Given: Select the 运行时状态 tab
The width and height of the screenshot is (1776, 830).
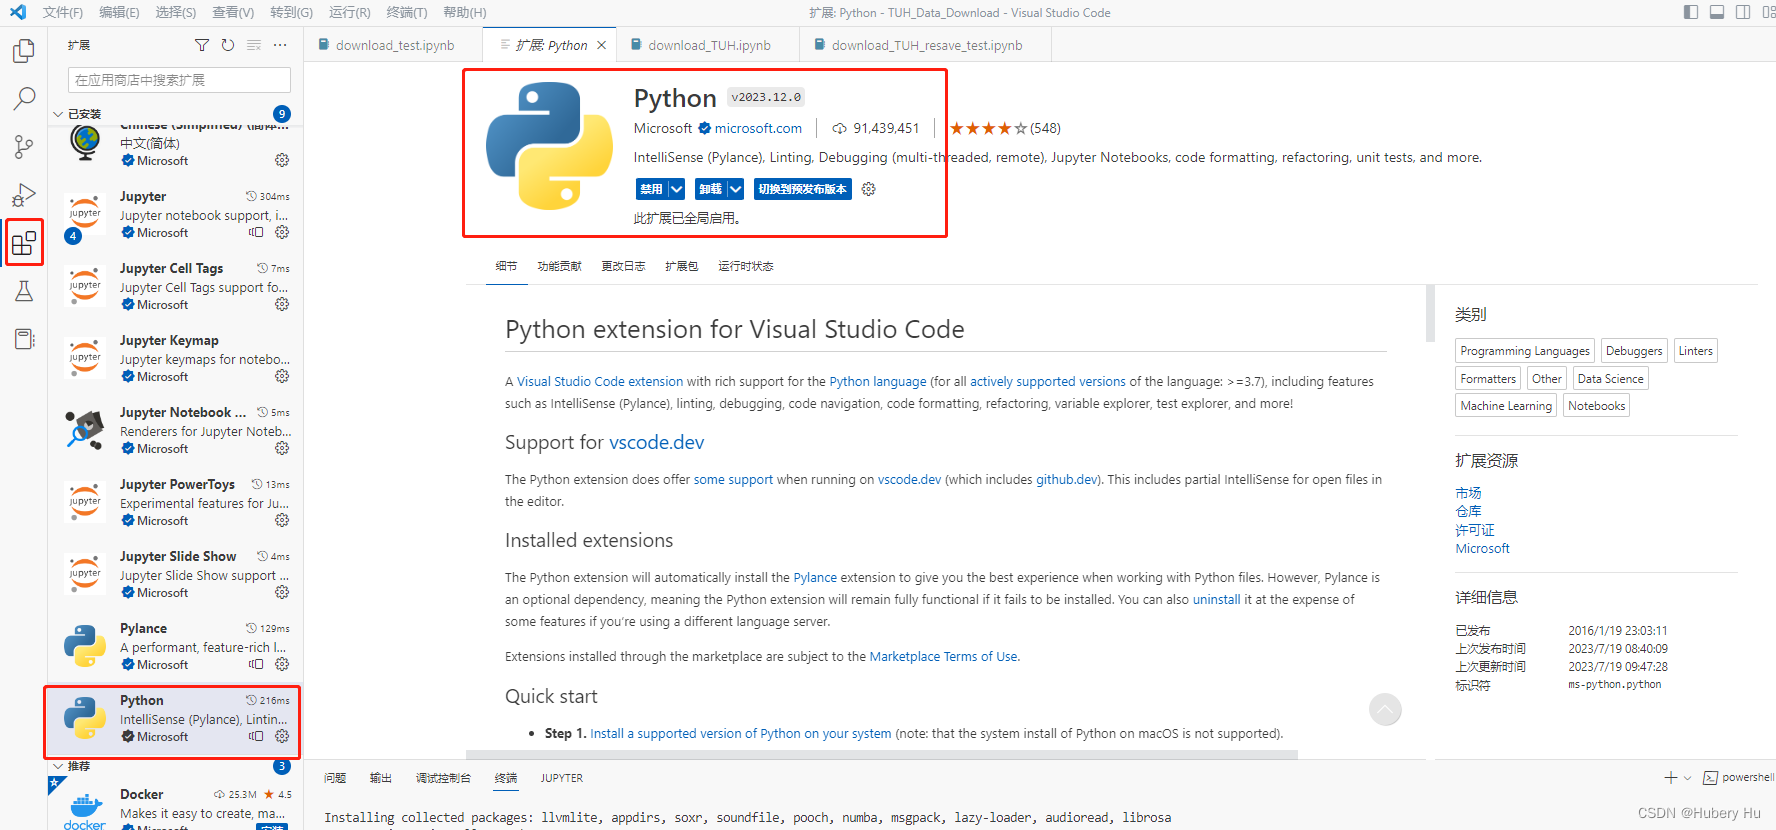Looking at the screenshot, I should (746, 266).
